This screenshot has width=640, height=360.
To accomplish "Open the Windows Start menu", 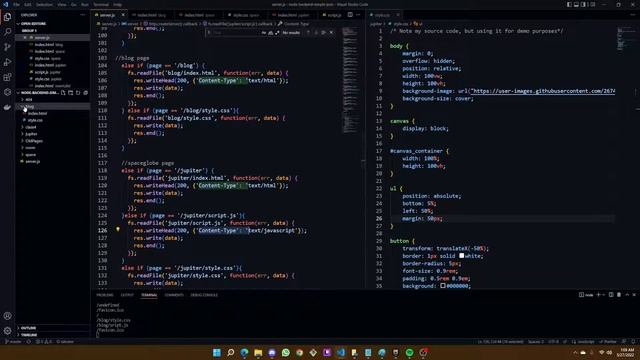I will (217, 353).
